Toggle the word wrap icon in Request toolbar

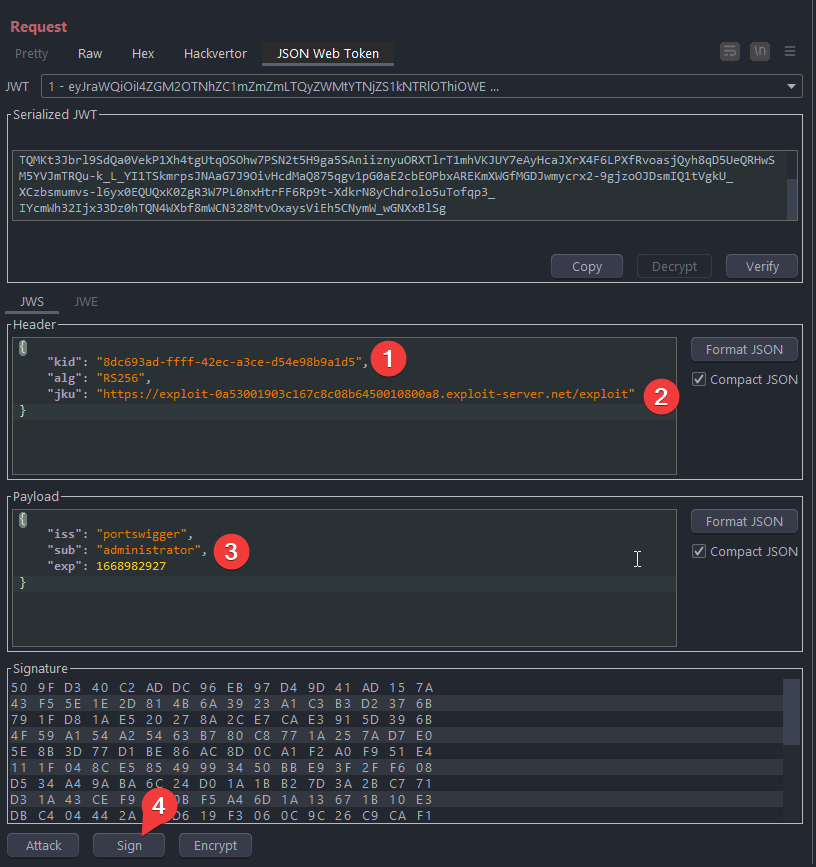[730, 51]
